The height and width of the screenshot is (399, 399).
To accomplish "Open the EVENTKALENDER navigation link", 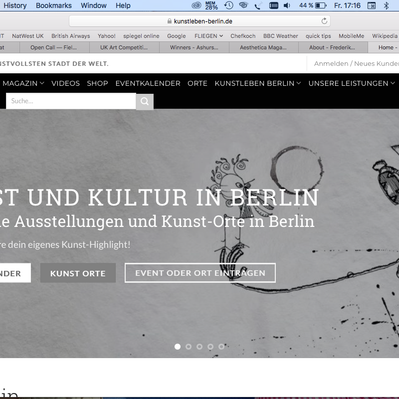I will point(148,83).
